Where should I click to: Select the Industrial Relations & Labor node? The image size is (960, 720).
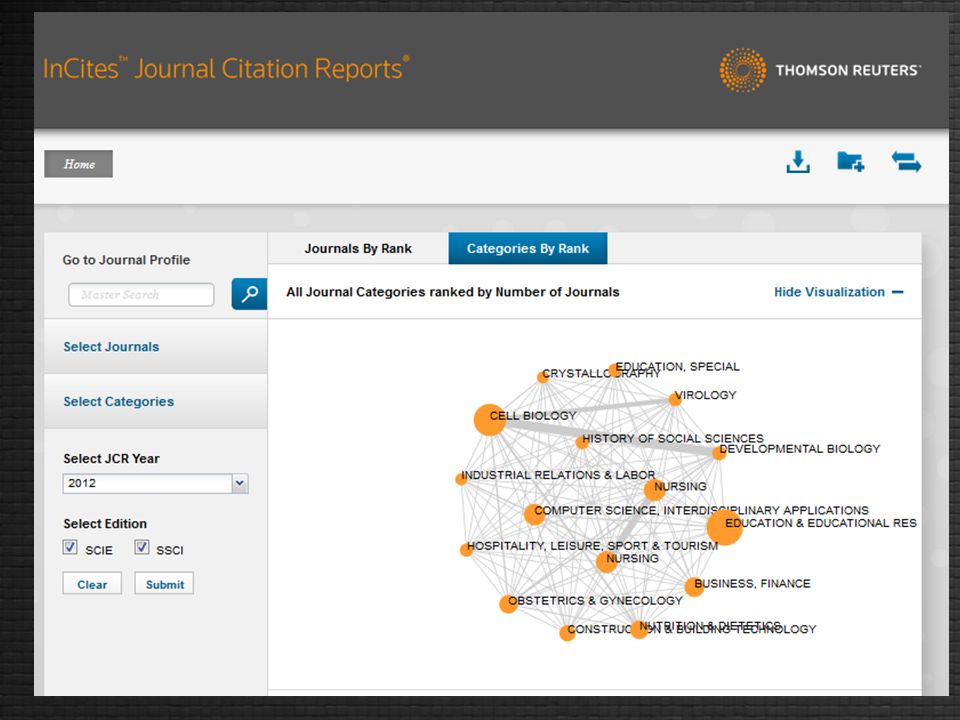(x=461, y=479)
